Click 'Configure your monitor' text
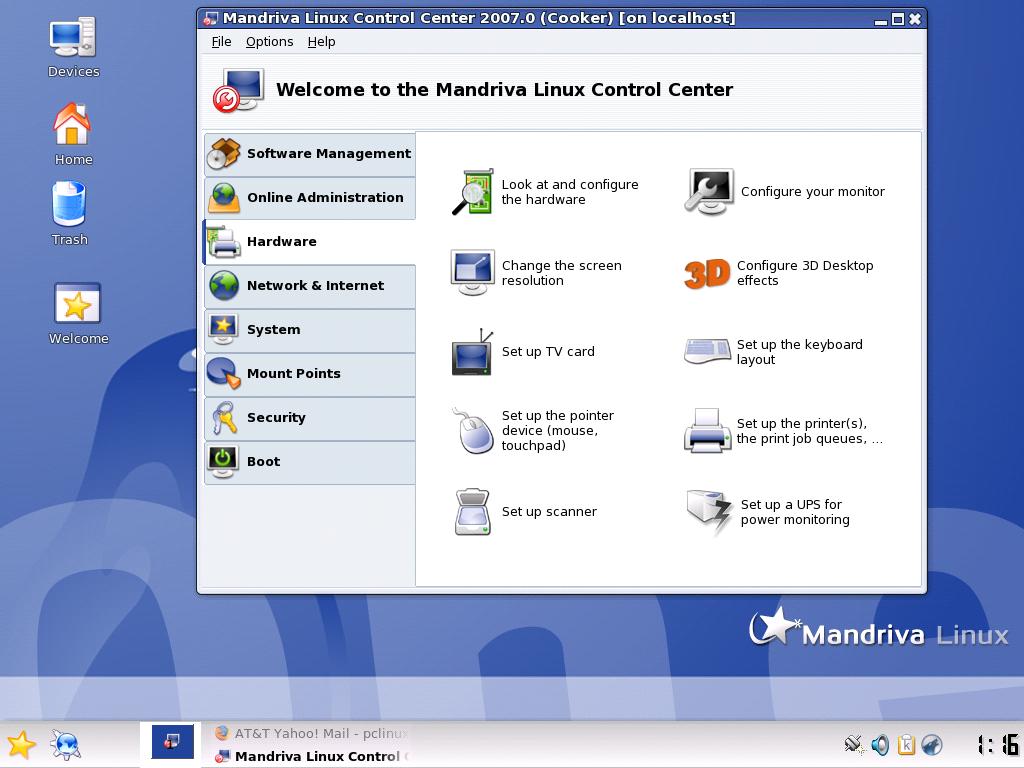Screen dimensions: 1024x768 point(812,191)
